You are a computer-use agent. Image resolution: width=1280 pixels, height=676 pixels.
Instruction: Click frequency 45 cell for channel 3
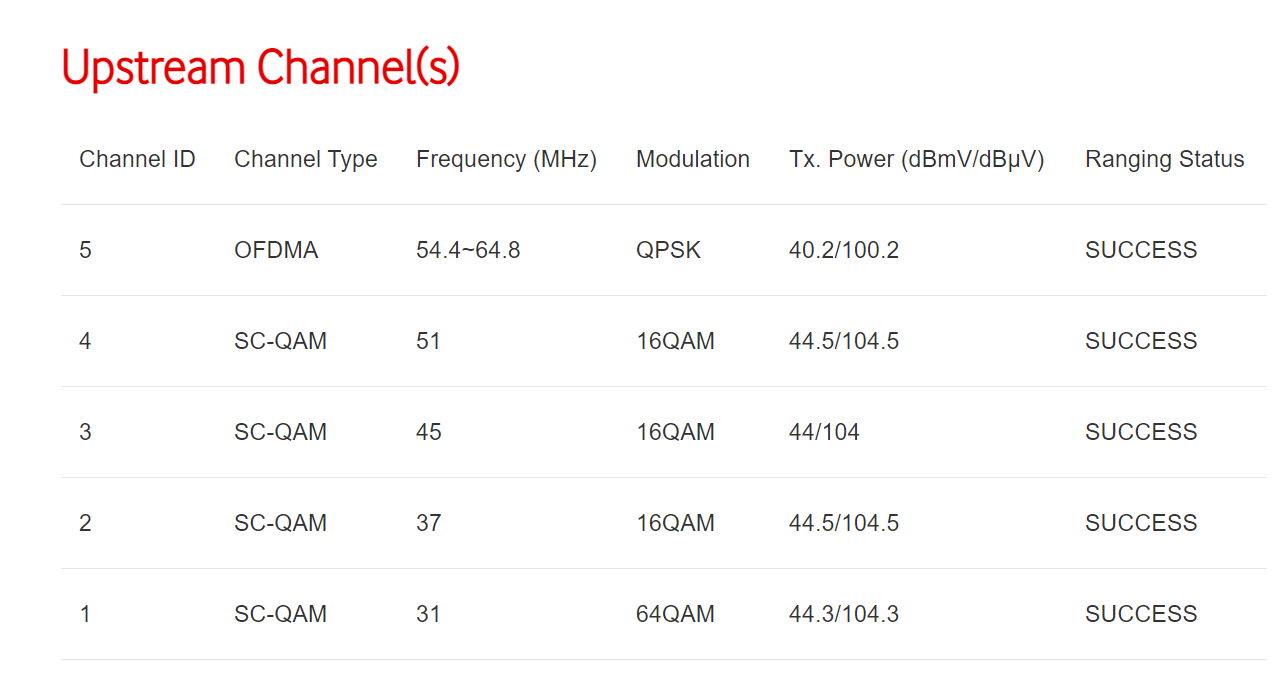(x=428, y=432)
